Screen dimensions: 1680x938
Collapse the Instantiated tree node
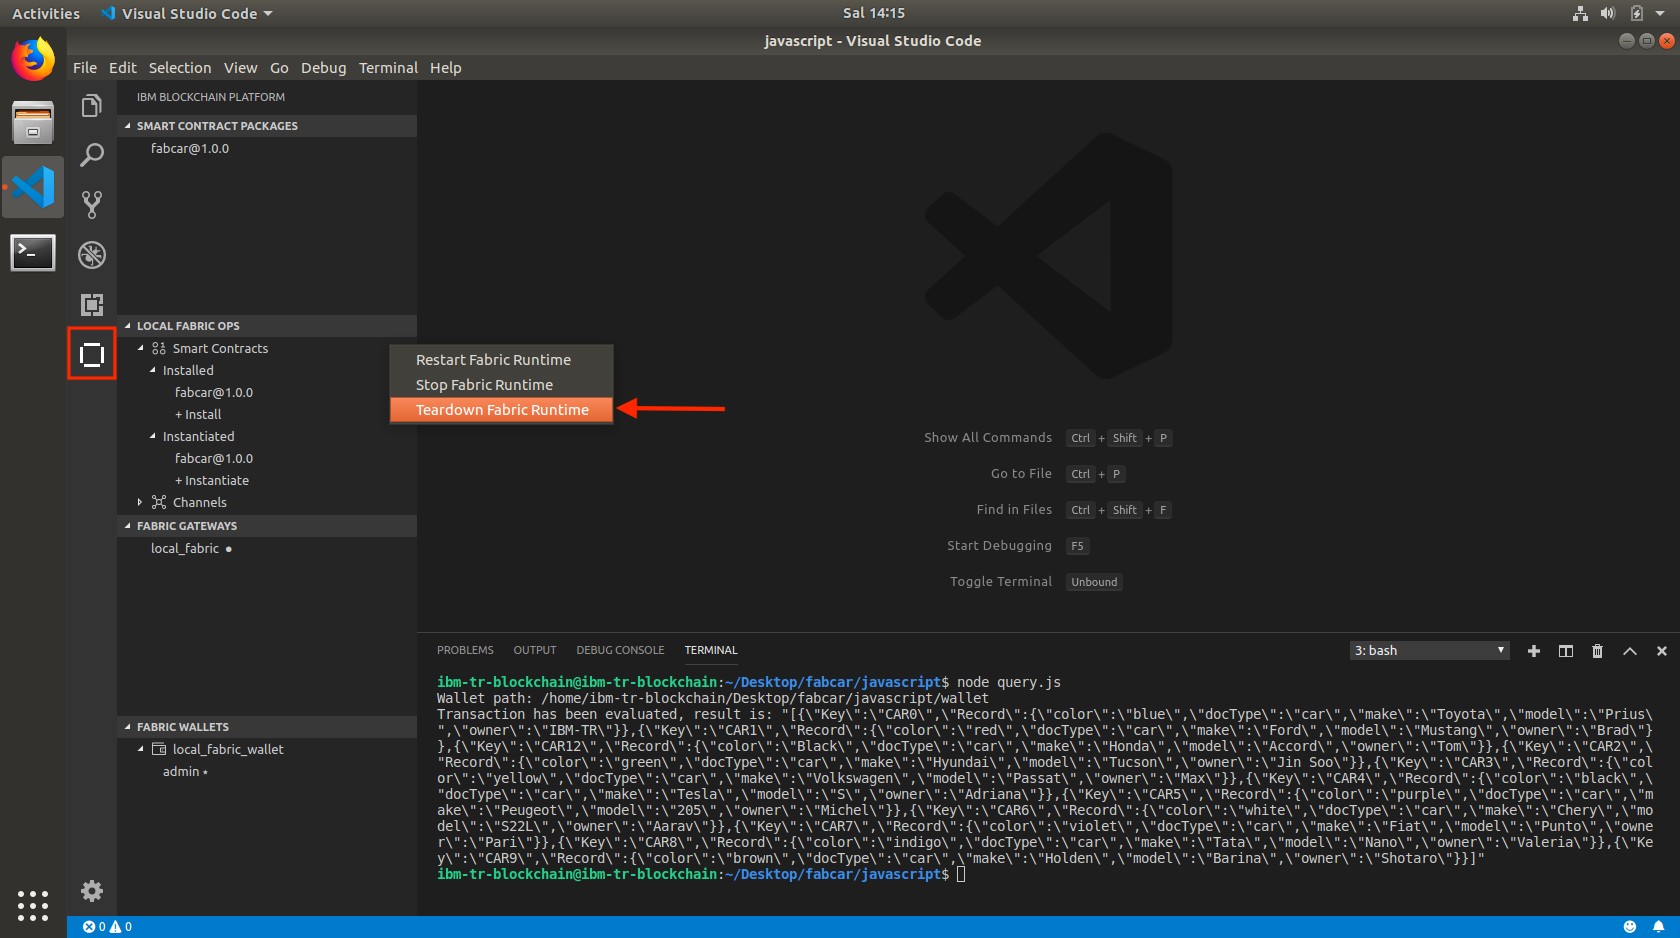coord(153,436)
